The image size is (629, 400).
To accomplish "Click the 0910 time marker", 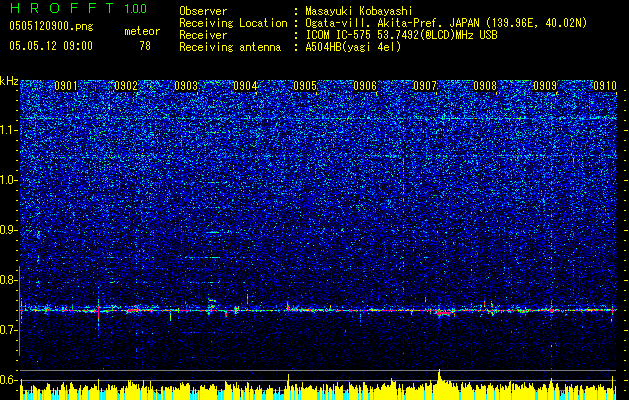I will tap(605, 86).
